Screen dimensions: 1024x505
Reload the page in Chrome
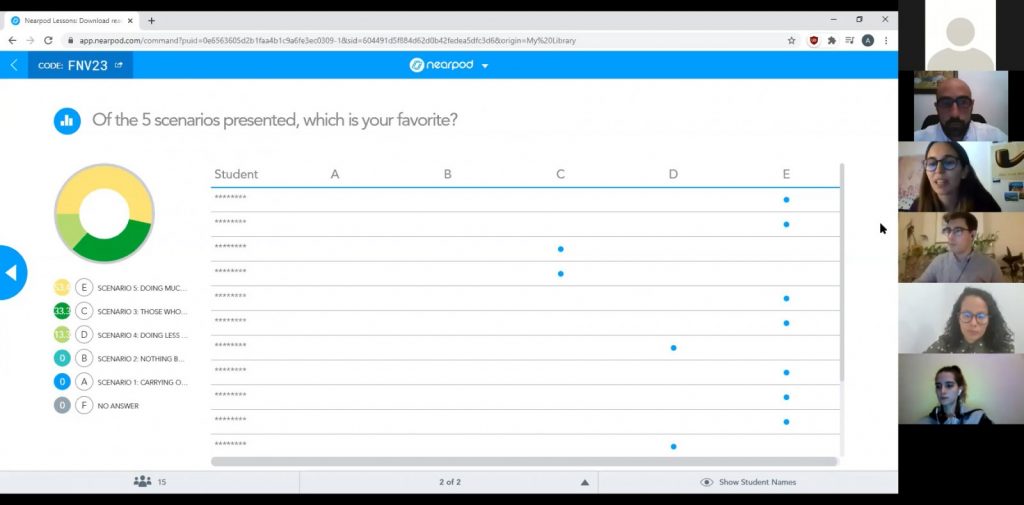pyautogui.click(x=48, y=41)
